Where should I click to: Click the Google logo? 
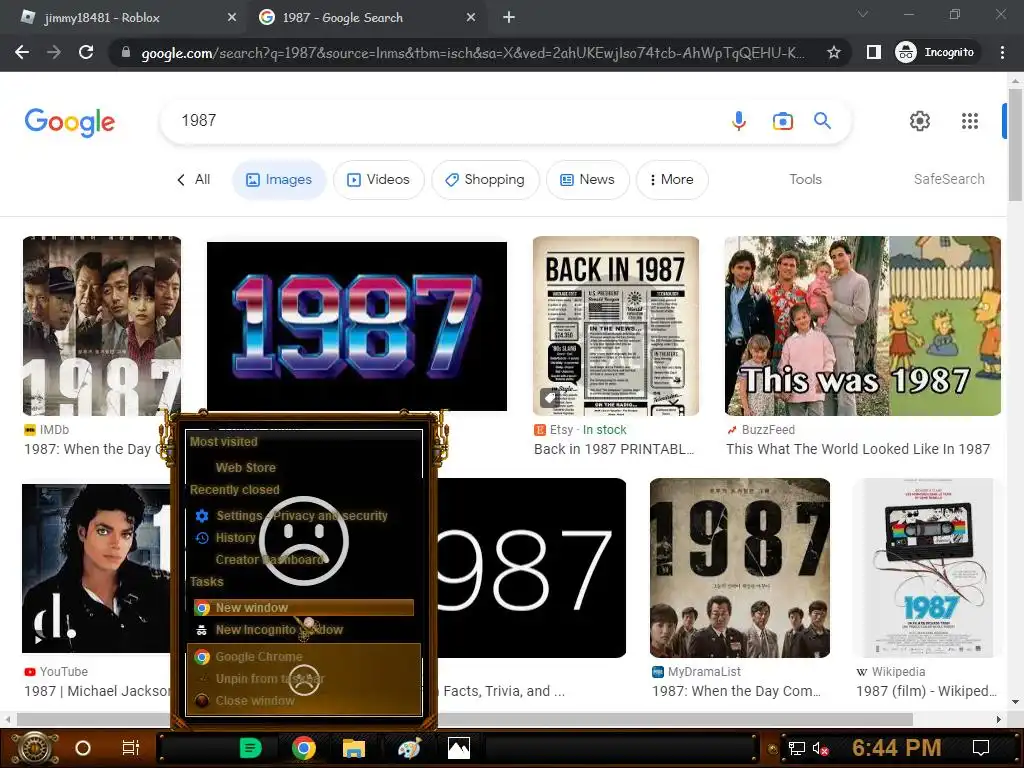pyautogui.click(x=70, y=122)
